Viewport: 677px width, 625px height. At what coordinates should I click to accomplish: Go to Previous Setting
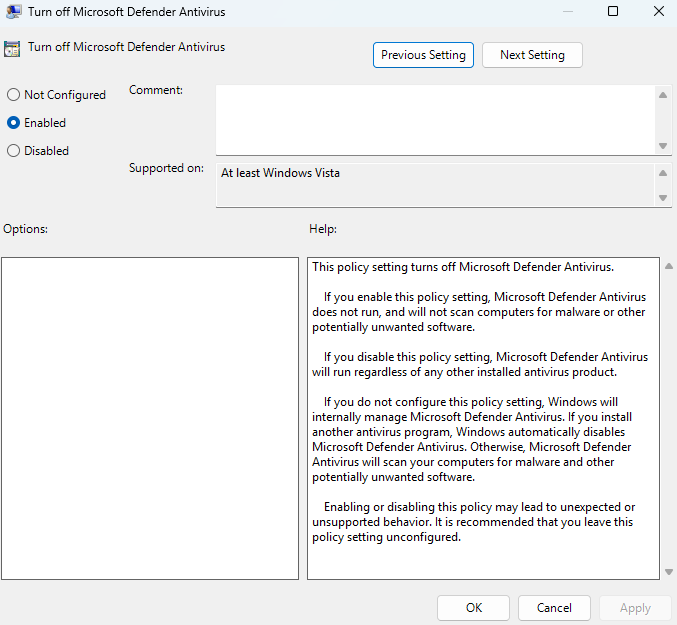pos(423,55)
